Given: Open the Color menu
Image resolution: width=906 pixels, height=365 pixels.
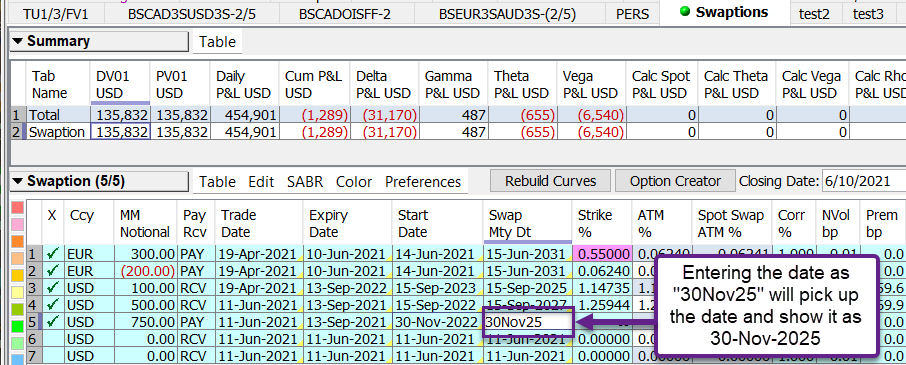Looking at the screenshot, I should [354, 182].
